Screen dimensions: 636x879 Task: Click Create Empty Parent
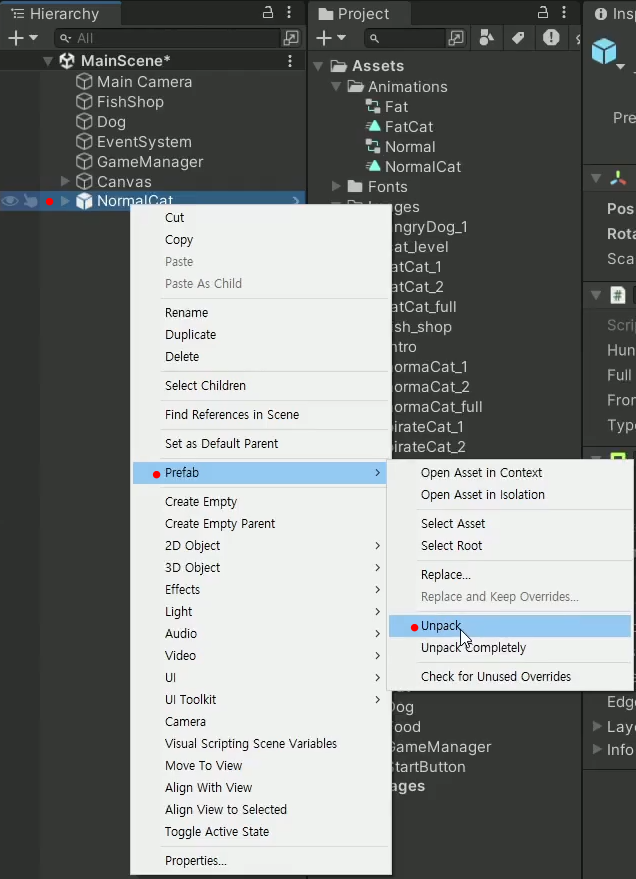coord(261,524)
